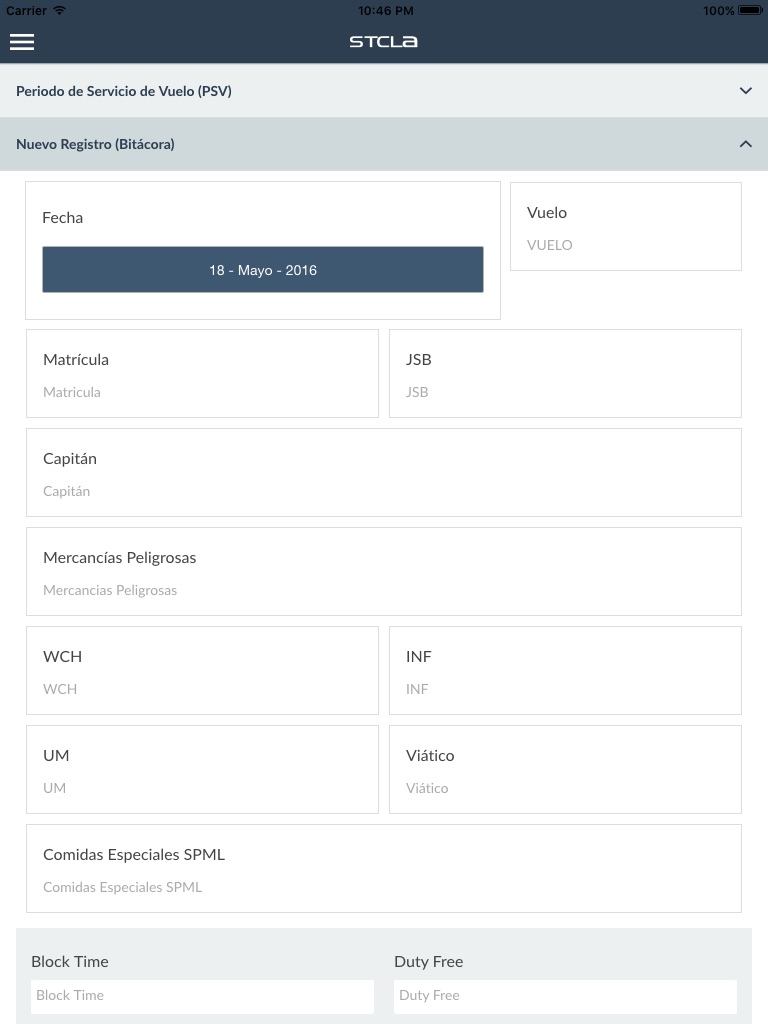This screenshot has height=1024, width=768.
Task: Tap the Wi-Fi status icon
Action: pos(59,10)
